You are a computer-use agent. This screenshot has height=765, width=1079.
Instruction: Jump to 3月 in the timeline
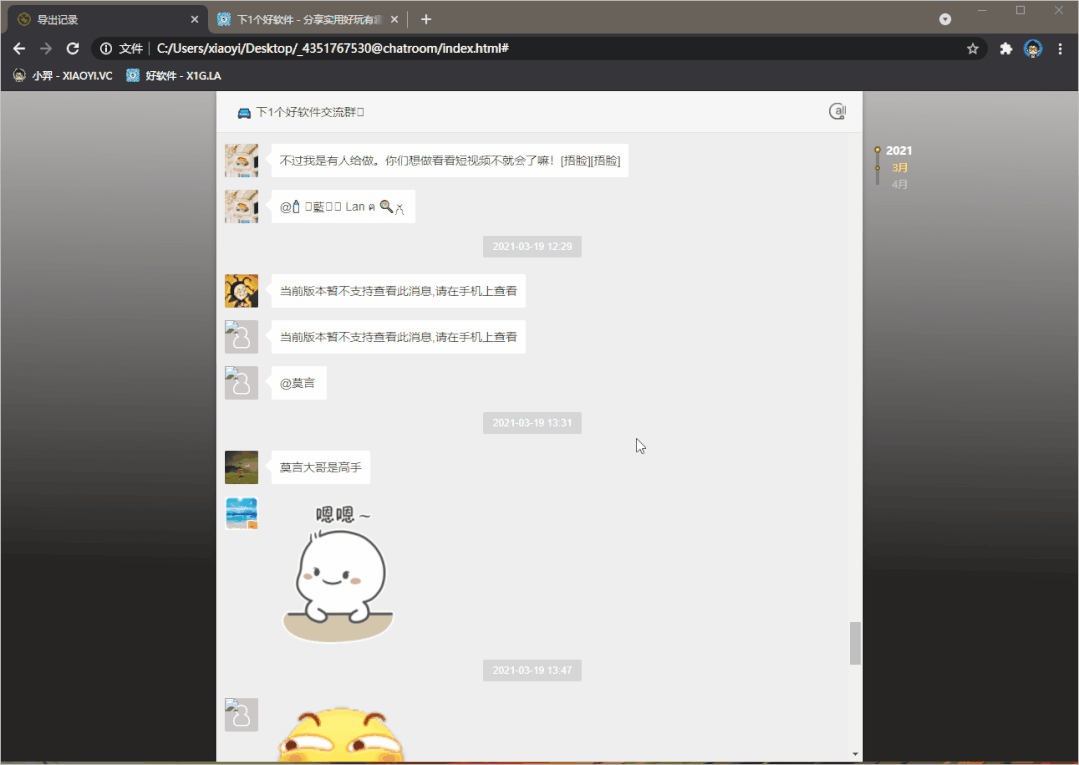pos(899,167)
